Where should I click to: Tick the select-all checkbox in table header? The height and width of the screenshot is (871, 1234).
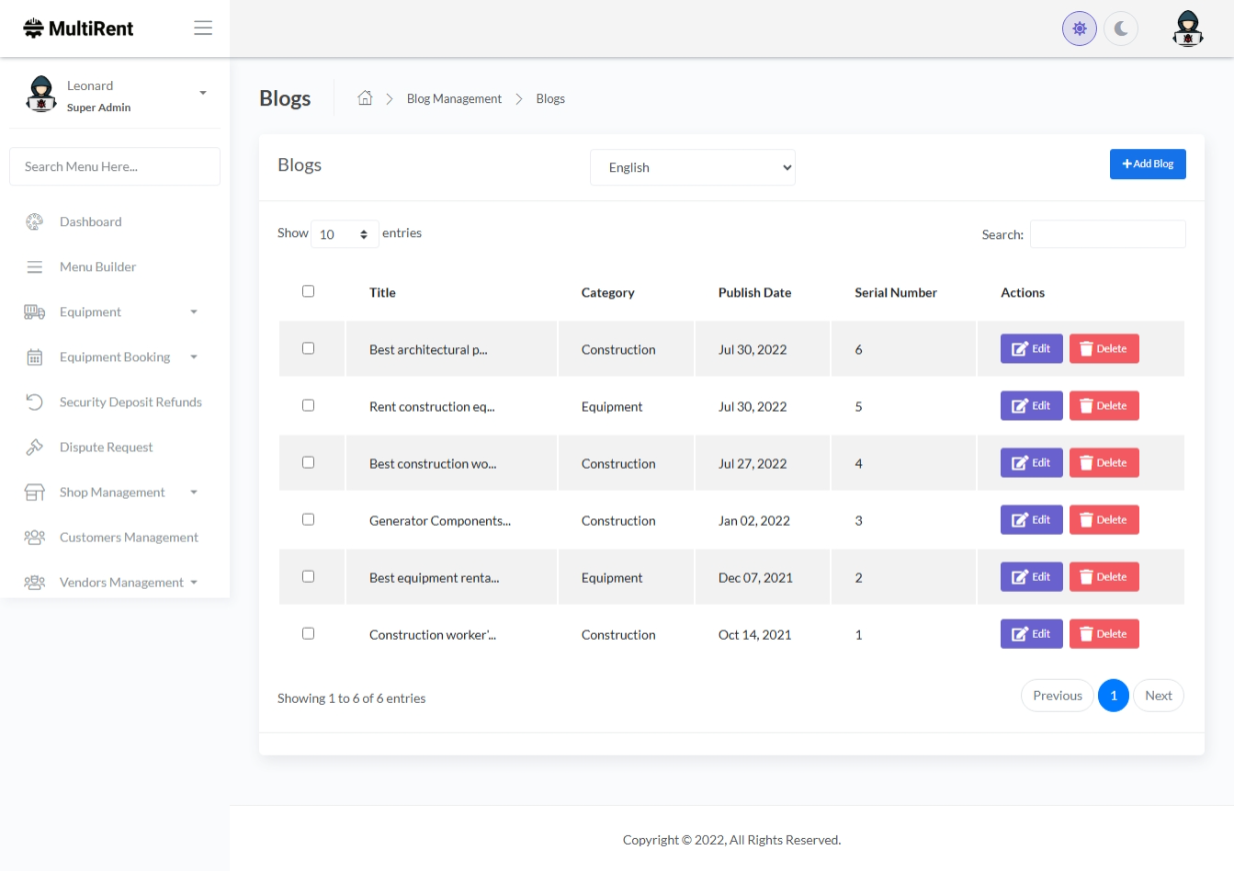pyautogui.click(x=308, y=291)
